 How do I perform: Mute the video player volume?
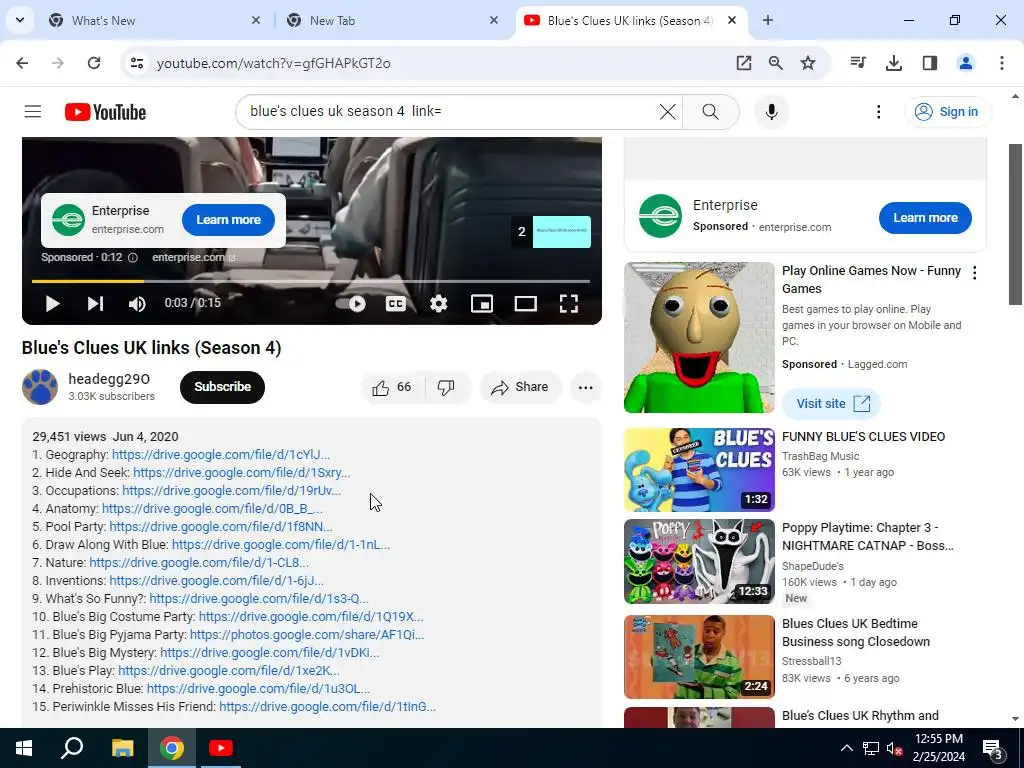pyautogui.click(x=137, y=304)
